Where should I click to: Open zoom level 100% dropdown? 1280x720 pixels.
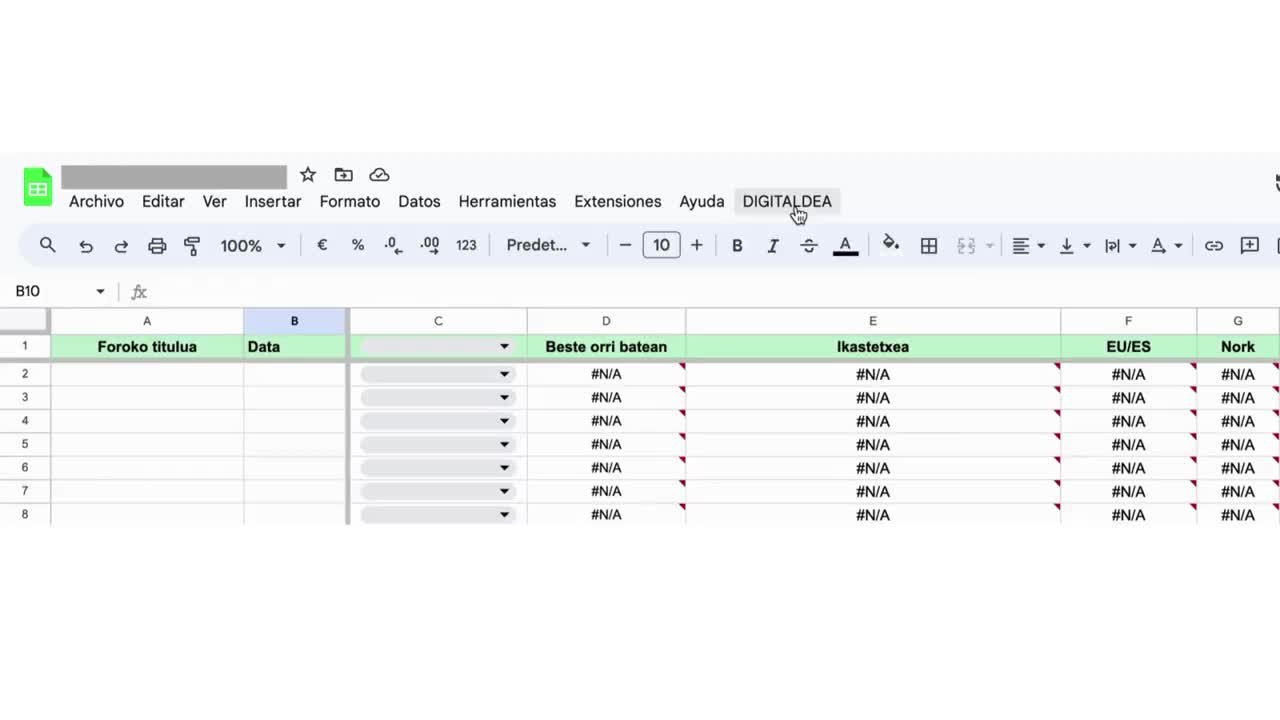[x=253, y=246]
